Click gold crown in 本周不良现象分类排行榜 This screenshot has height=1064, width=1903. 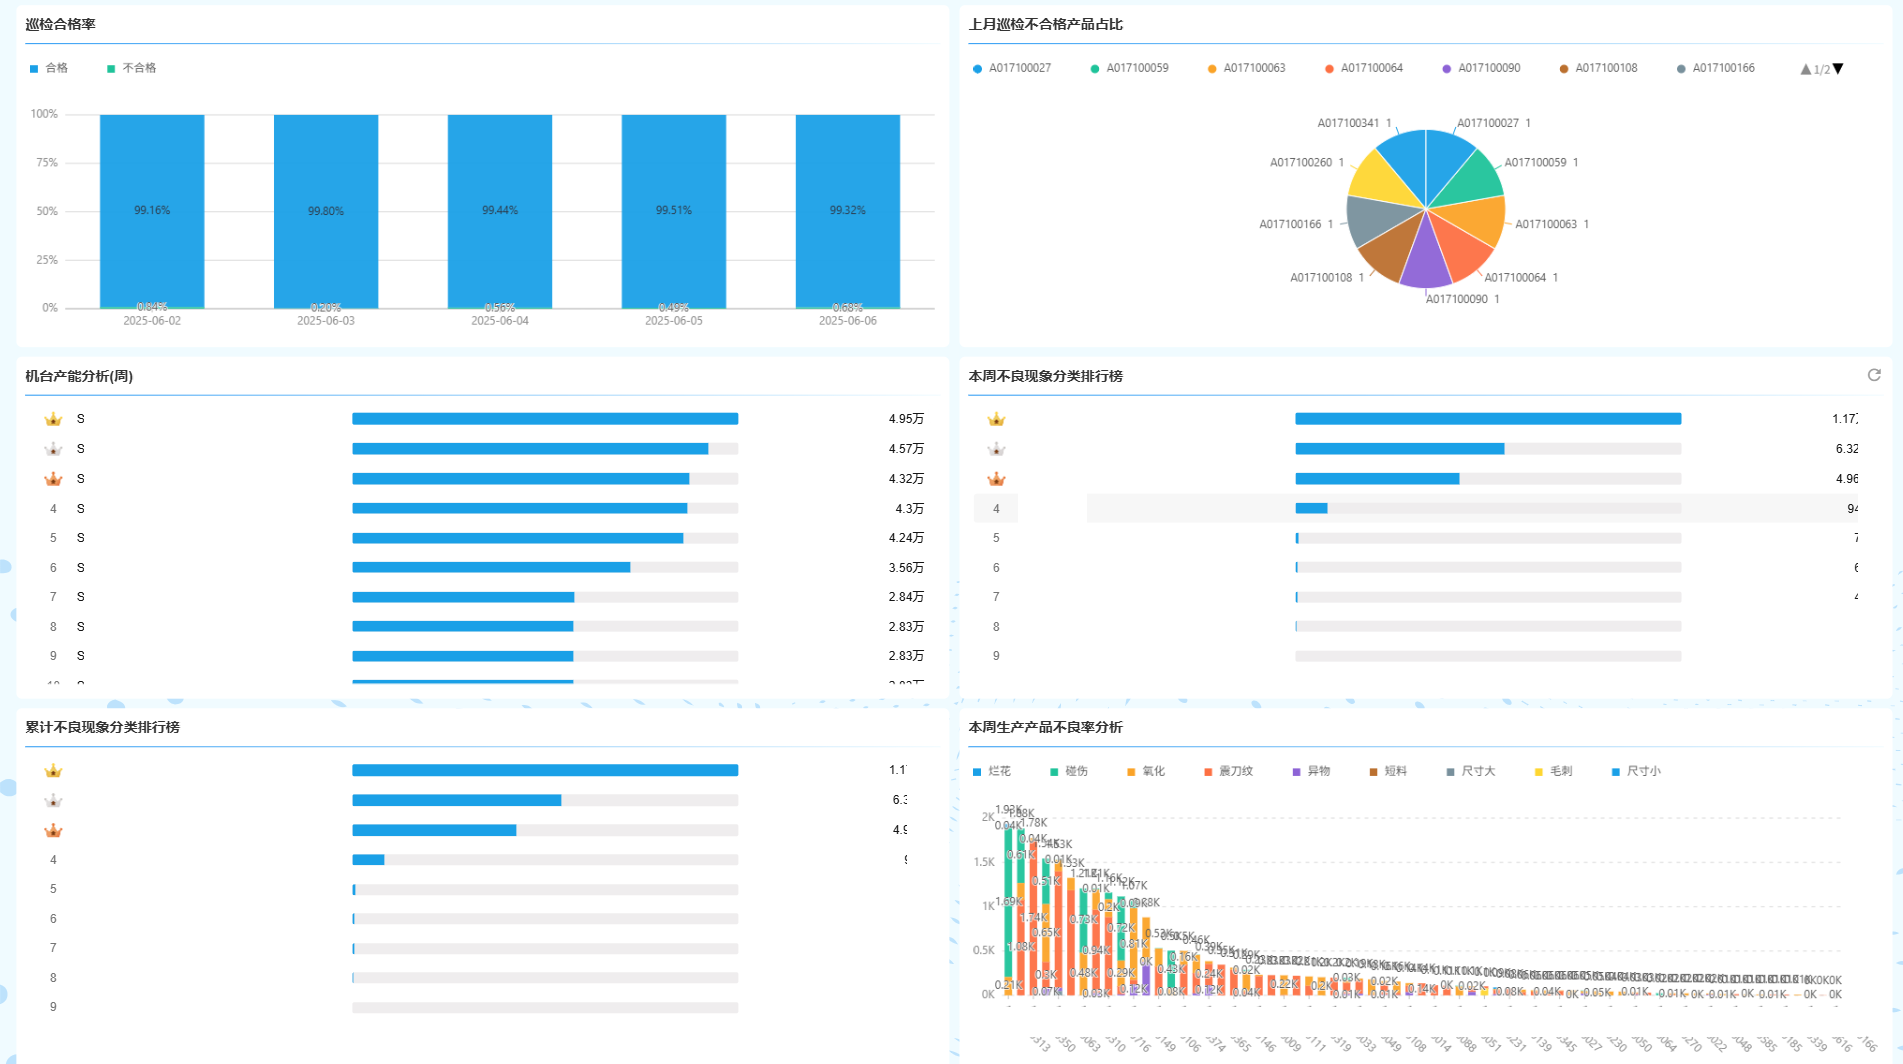[x=996, y=419]
